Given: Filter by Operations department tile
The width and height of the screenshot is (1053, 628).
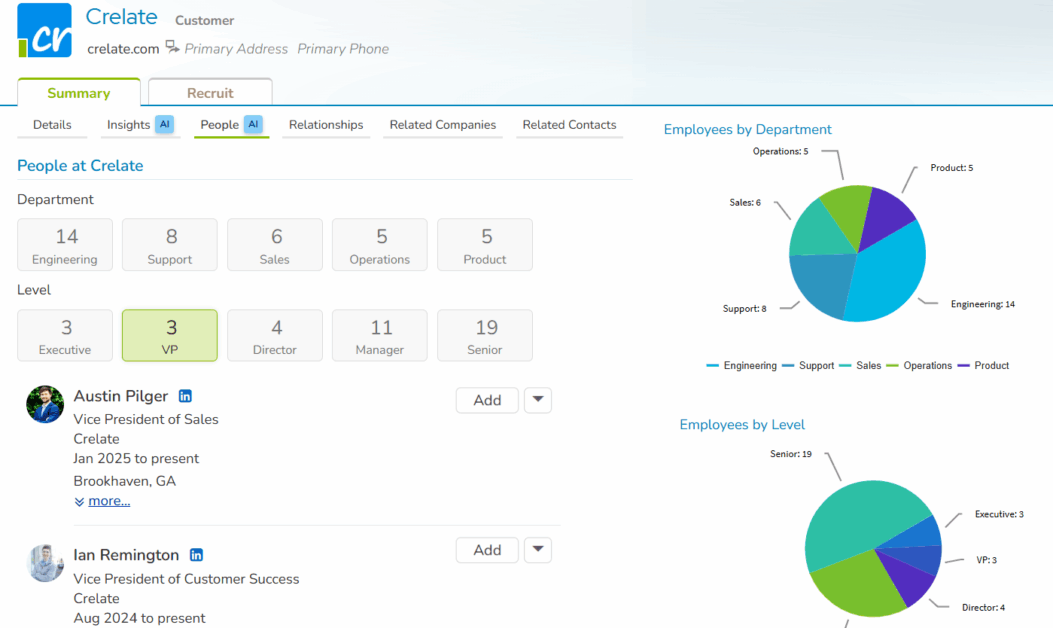Looking at the screenshot, I should point(379,244).
